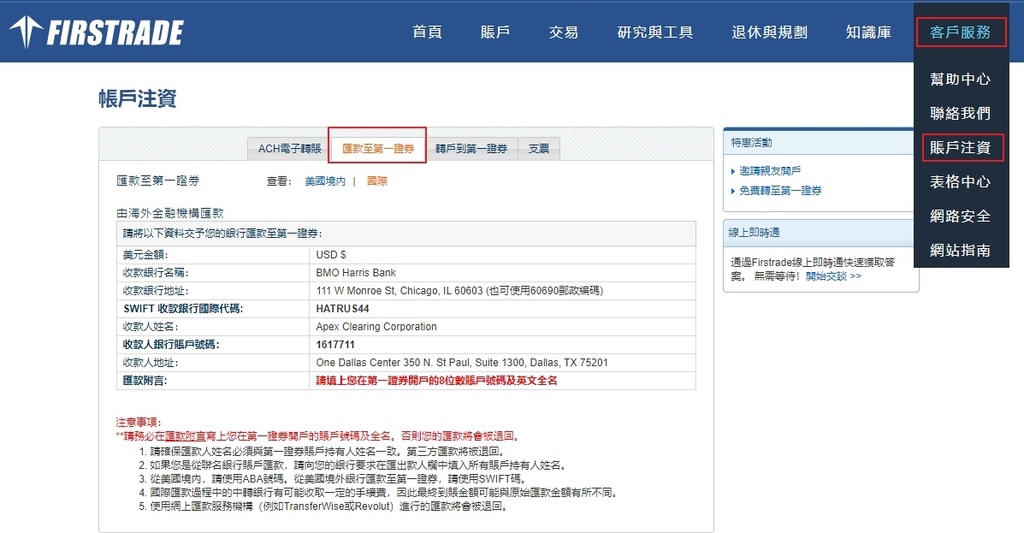Viewport: 1024px width, 533px height.
Task: Open the 首頁 menu
Action: pyautogui.click(x=427, y=32)
